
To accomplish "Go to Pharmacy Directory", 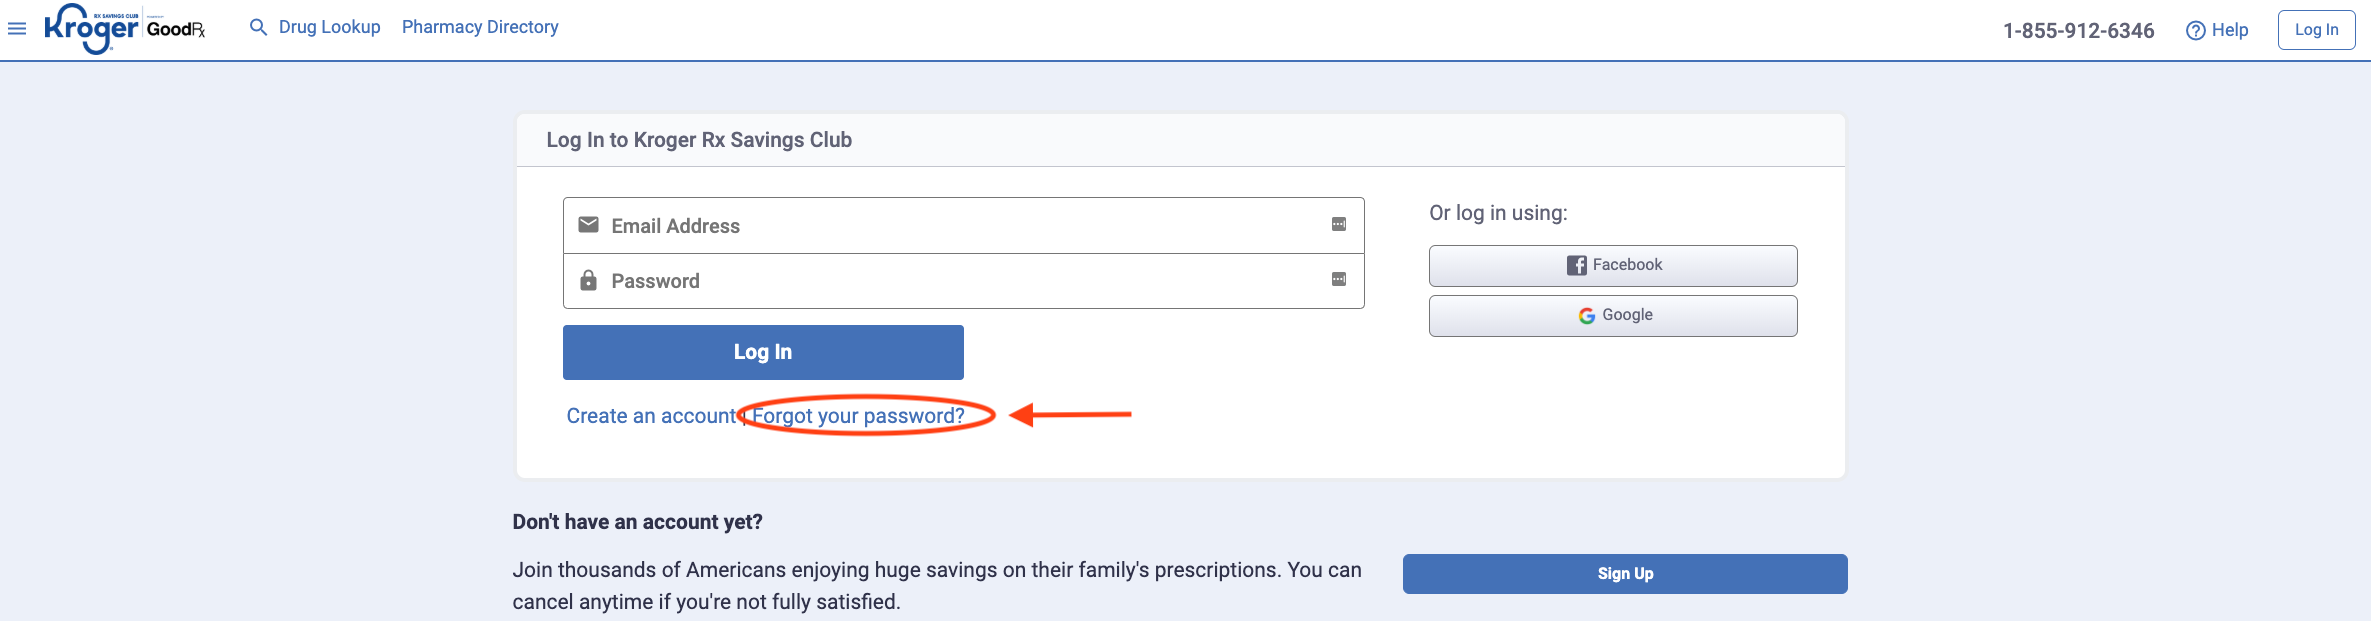I will click(480, 27).
